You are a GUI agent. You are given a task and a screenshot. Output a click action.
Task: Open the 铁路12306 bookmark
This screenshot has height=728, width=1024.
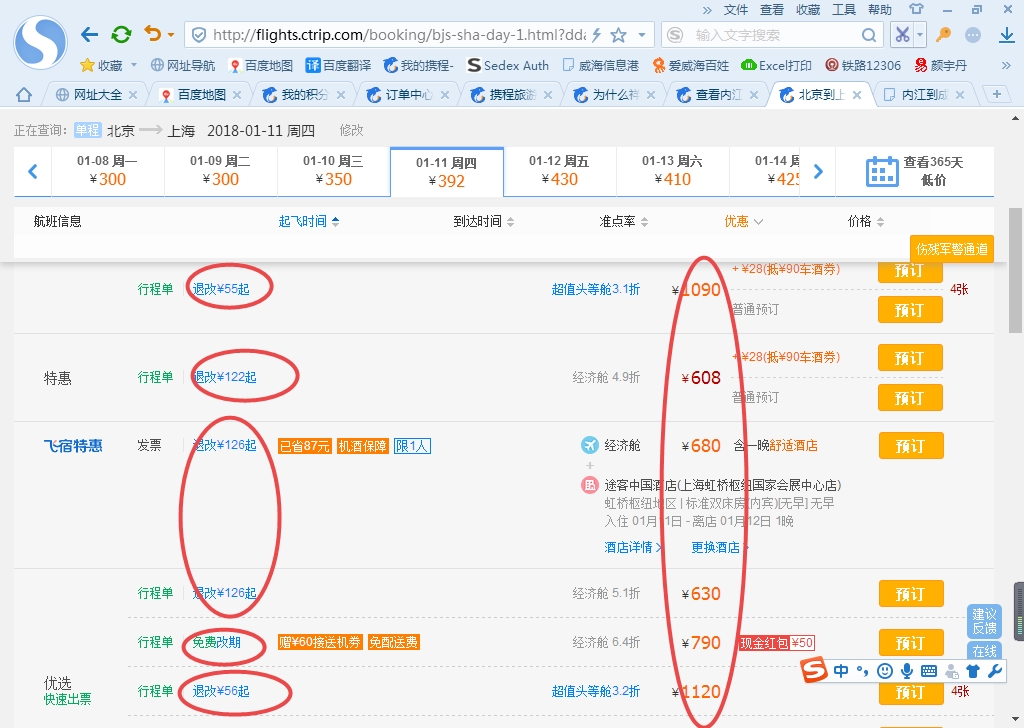point(863,65)
